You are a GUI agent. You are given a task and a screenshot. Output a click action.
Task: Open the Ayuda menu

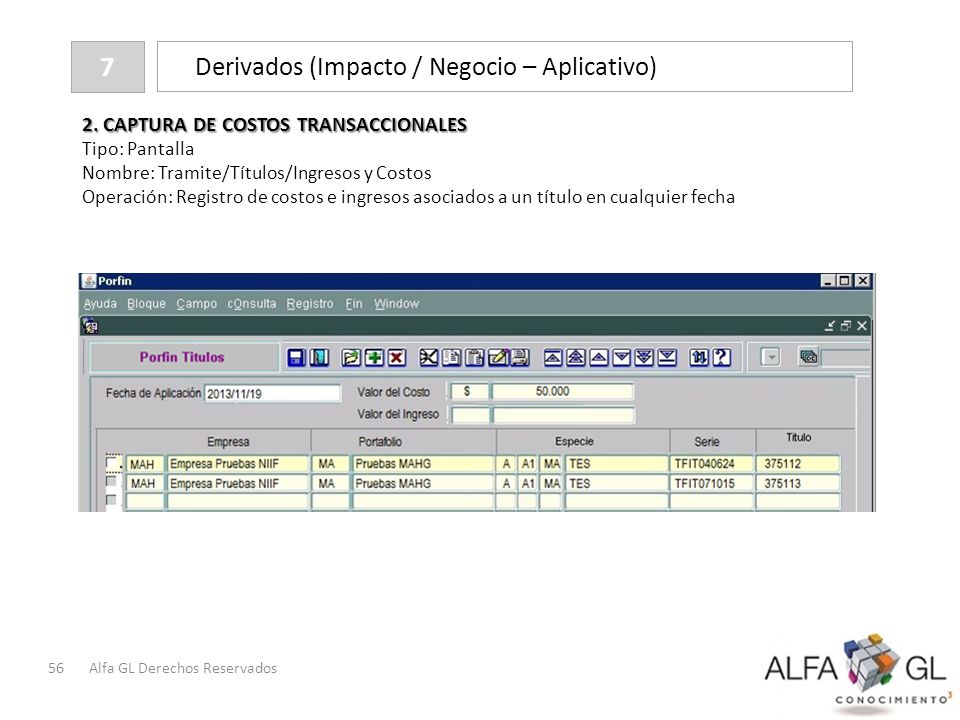point(100,304)
